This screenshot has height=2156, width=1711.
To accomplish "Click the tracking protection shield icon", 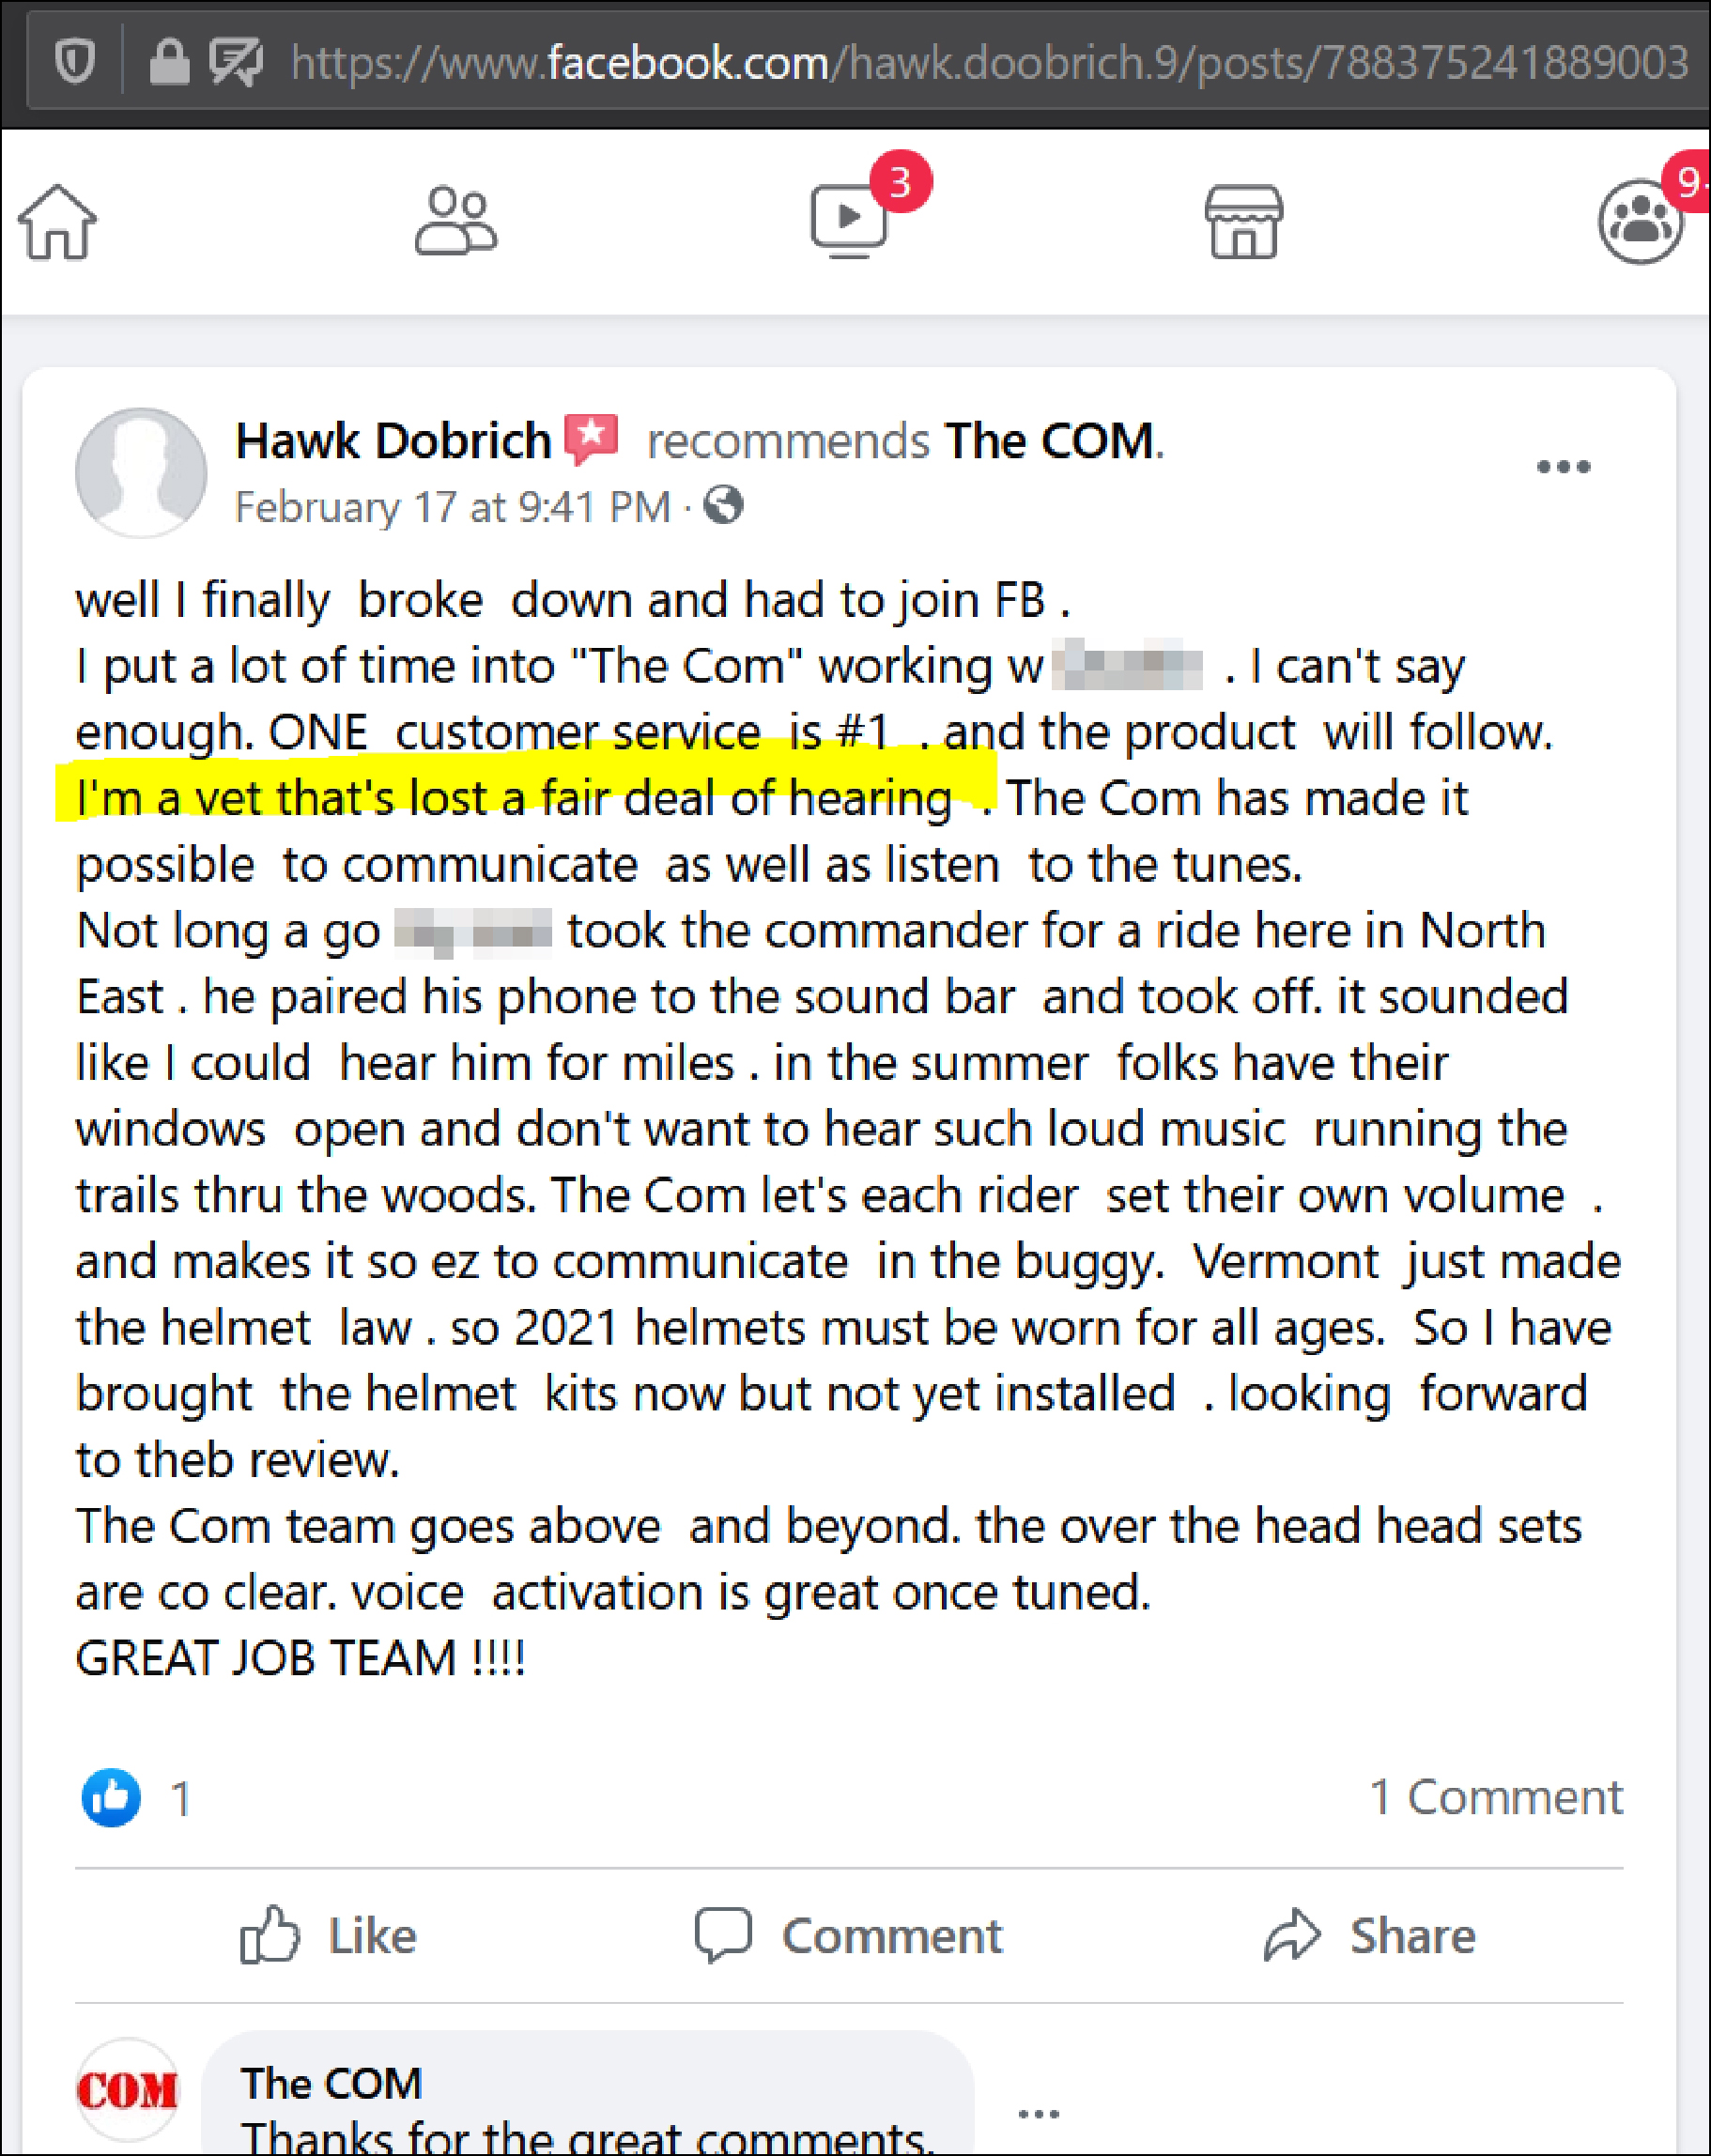I will (x=75, y=62).
